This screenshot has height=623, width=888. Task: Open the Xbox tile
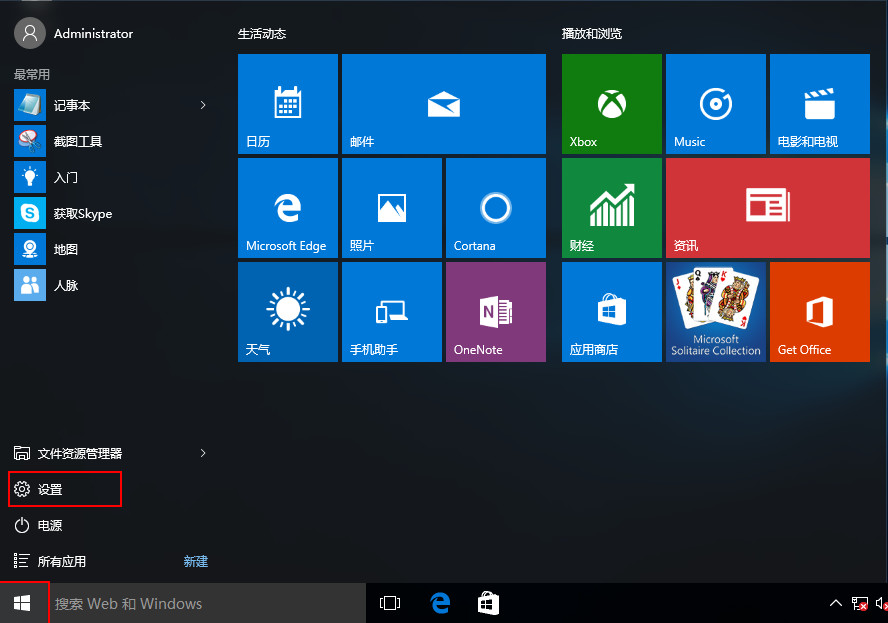611,104
